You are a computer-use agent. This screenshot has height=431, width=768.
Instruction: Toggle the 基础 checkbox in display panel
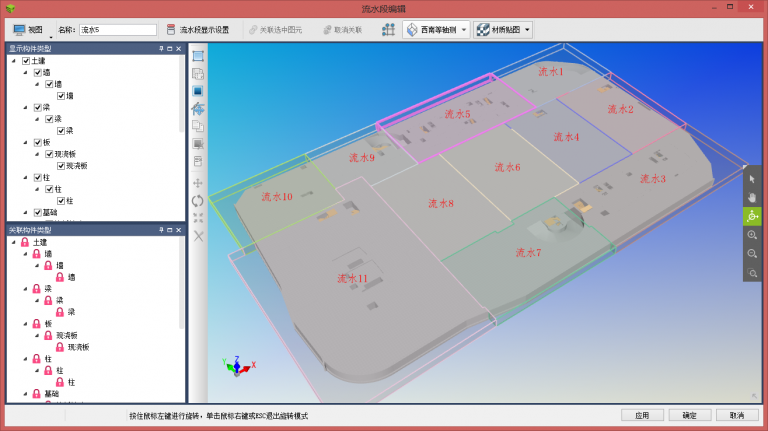(38, 212)
